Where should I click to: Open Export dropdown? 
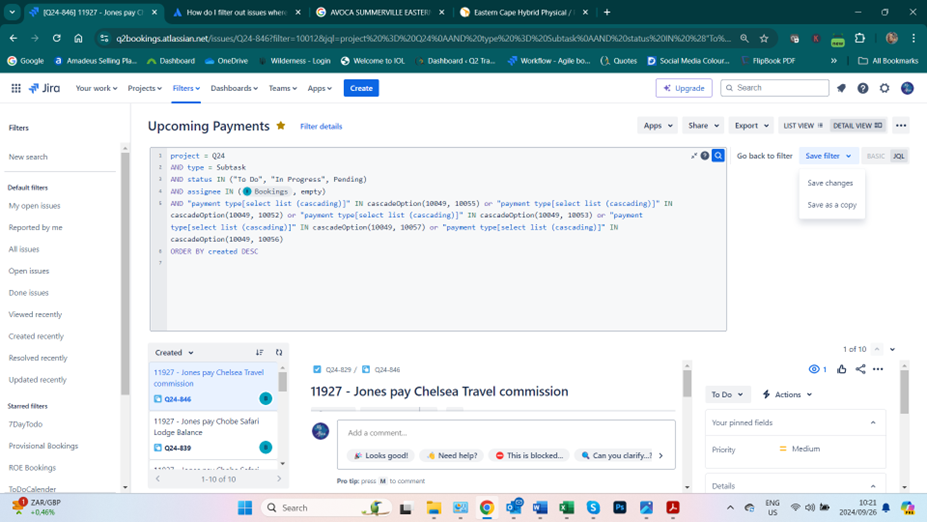(x=751, y=125)
